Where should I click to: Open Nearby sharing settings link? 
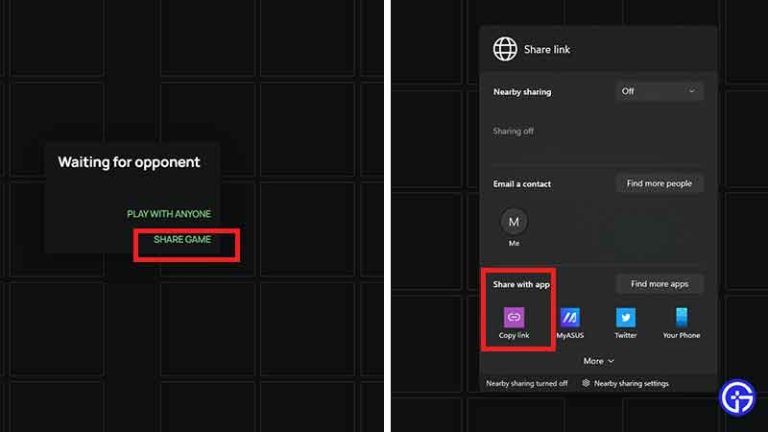(x=626, y=383)
